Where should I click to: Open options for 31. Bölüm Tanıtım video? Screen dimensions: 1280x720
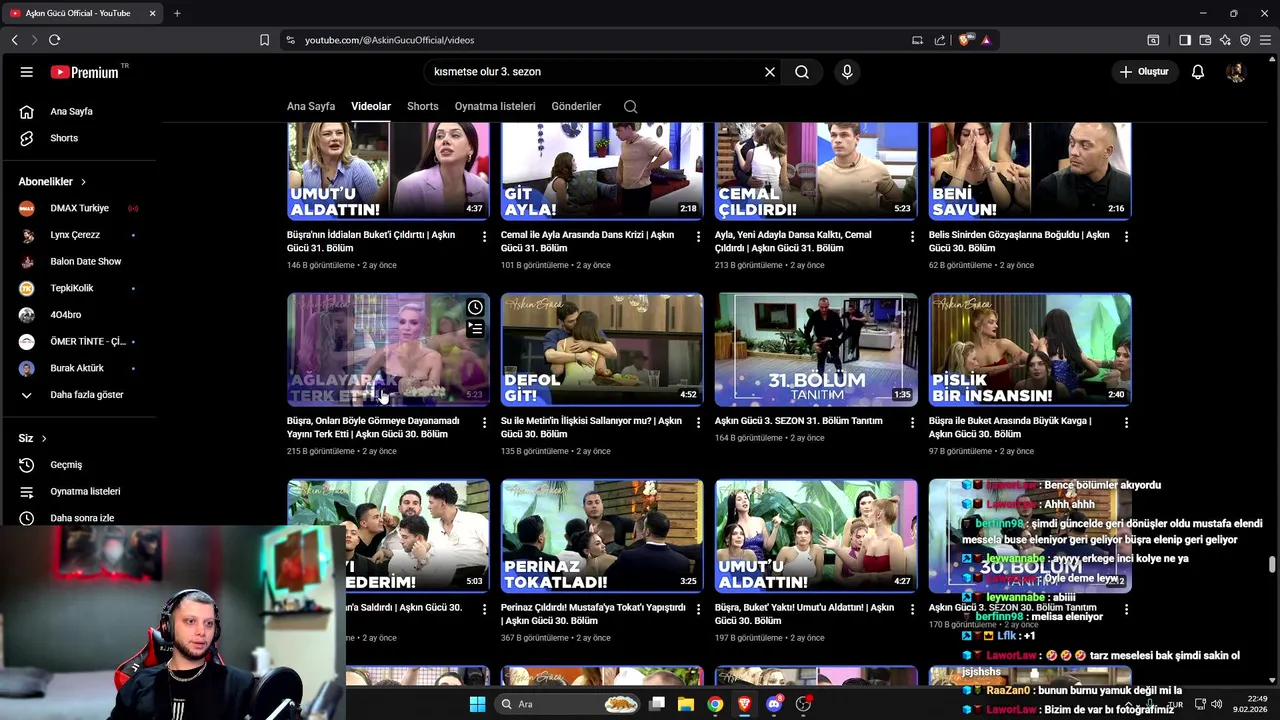pyautogui.click(x=912, y=423)
